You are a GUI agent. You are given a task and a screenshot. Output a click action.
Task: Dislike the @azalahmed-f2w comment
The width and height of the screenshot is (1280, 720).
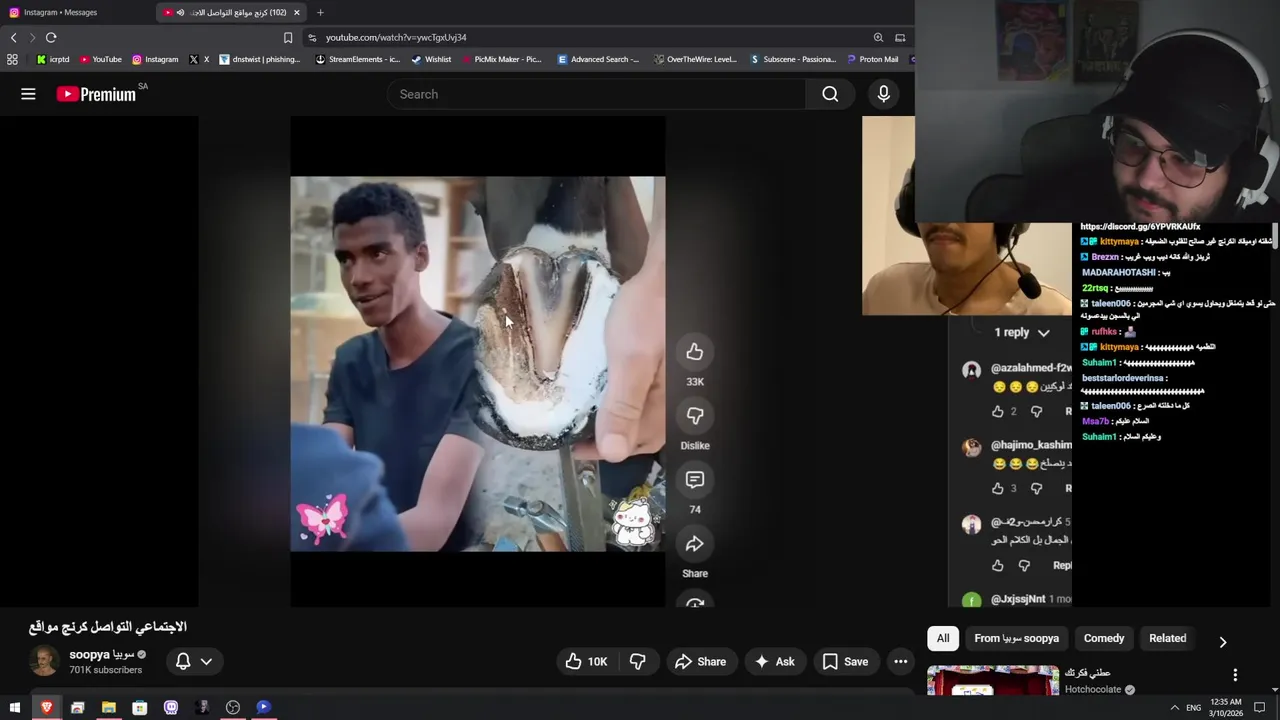click(1036, 411)
